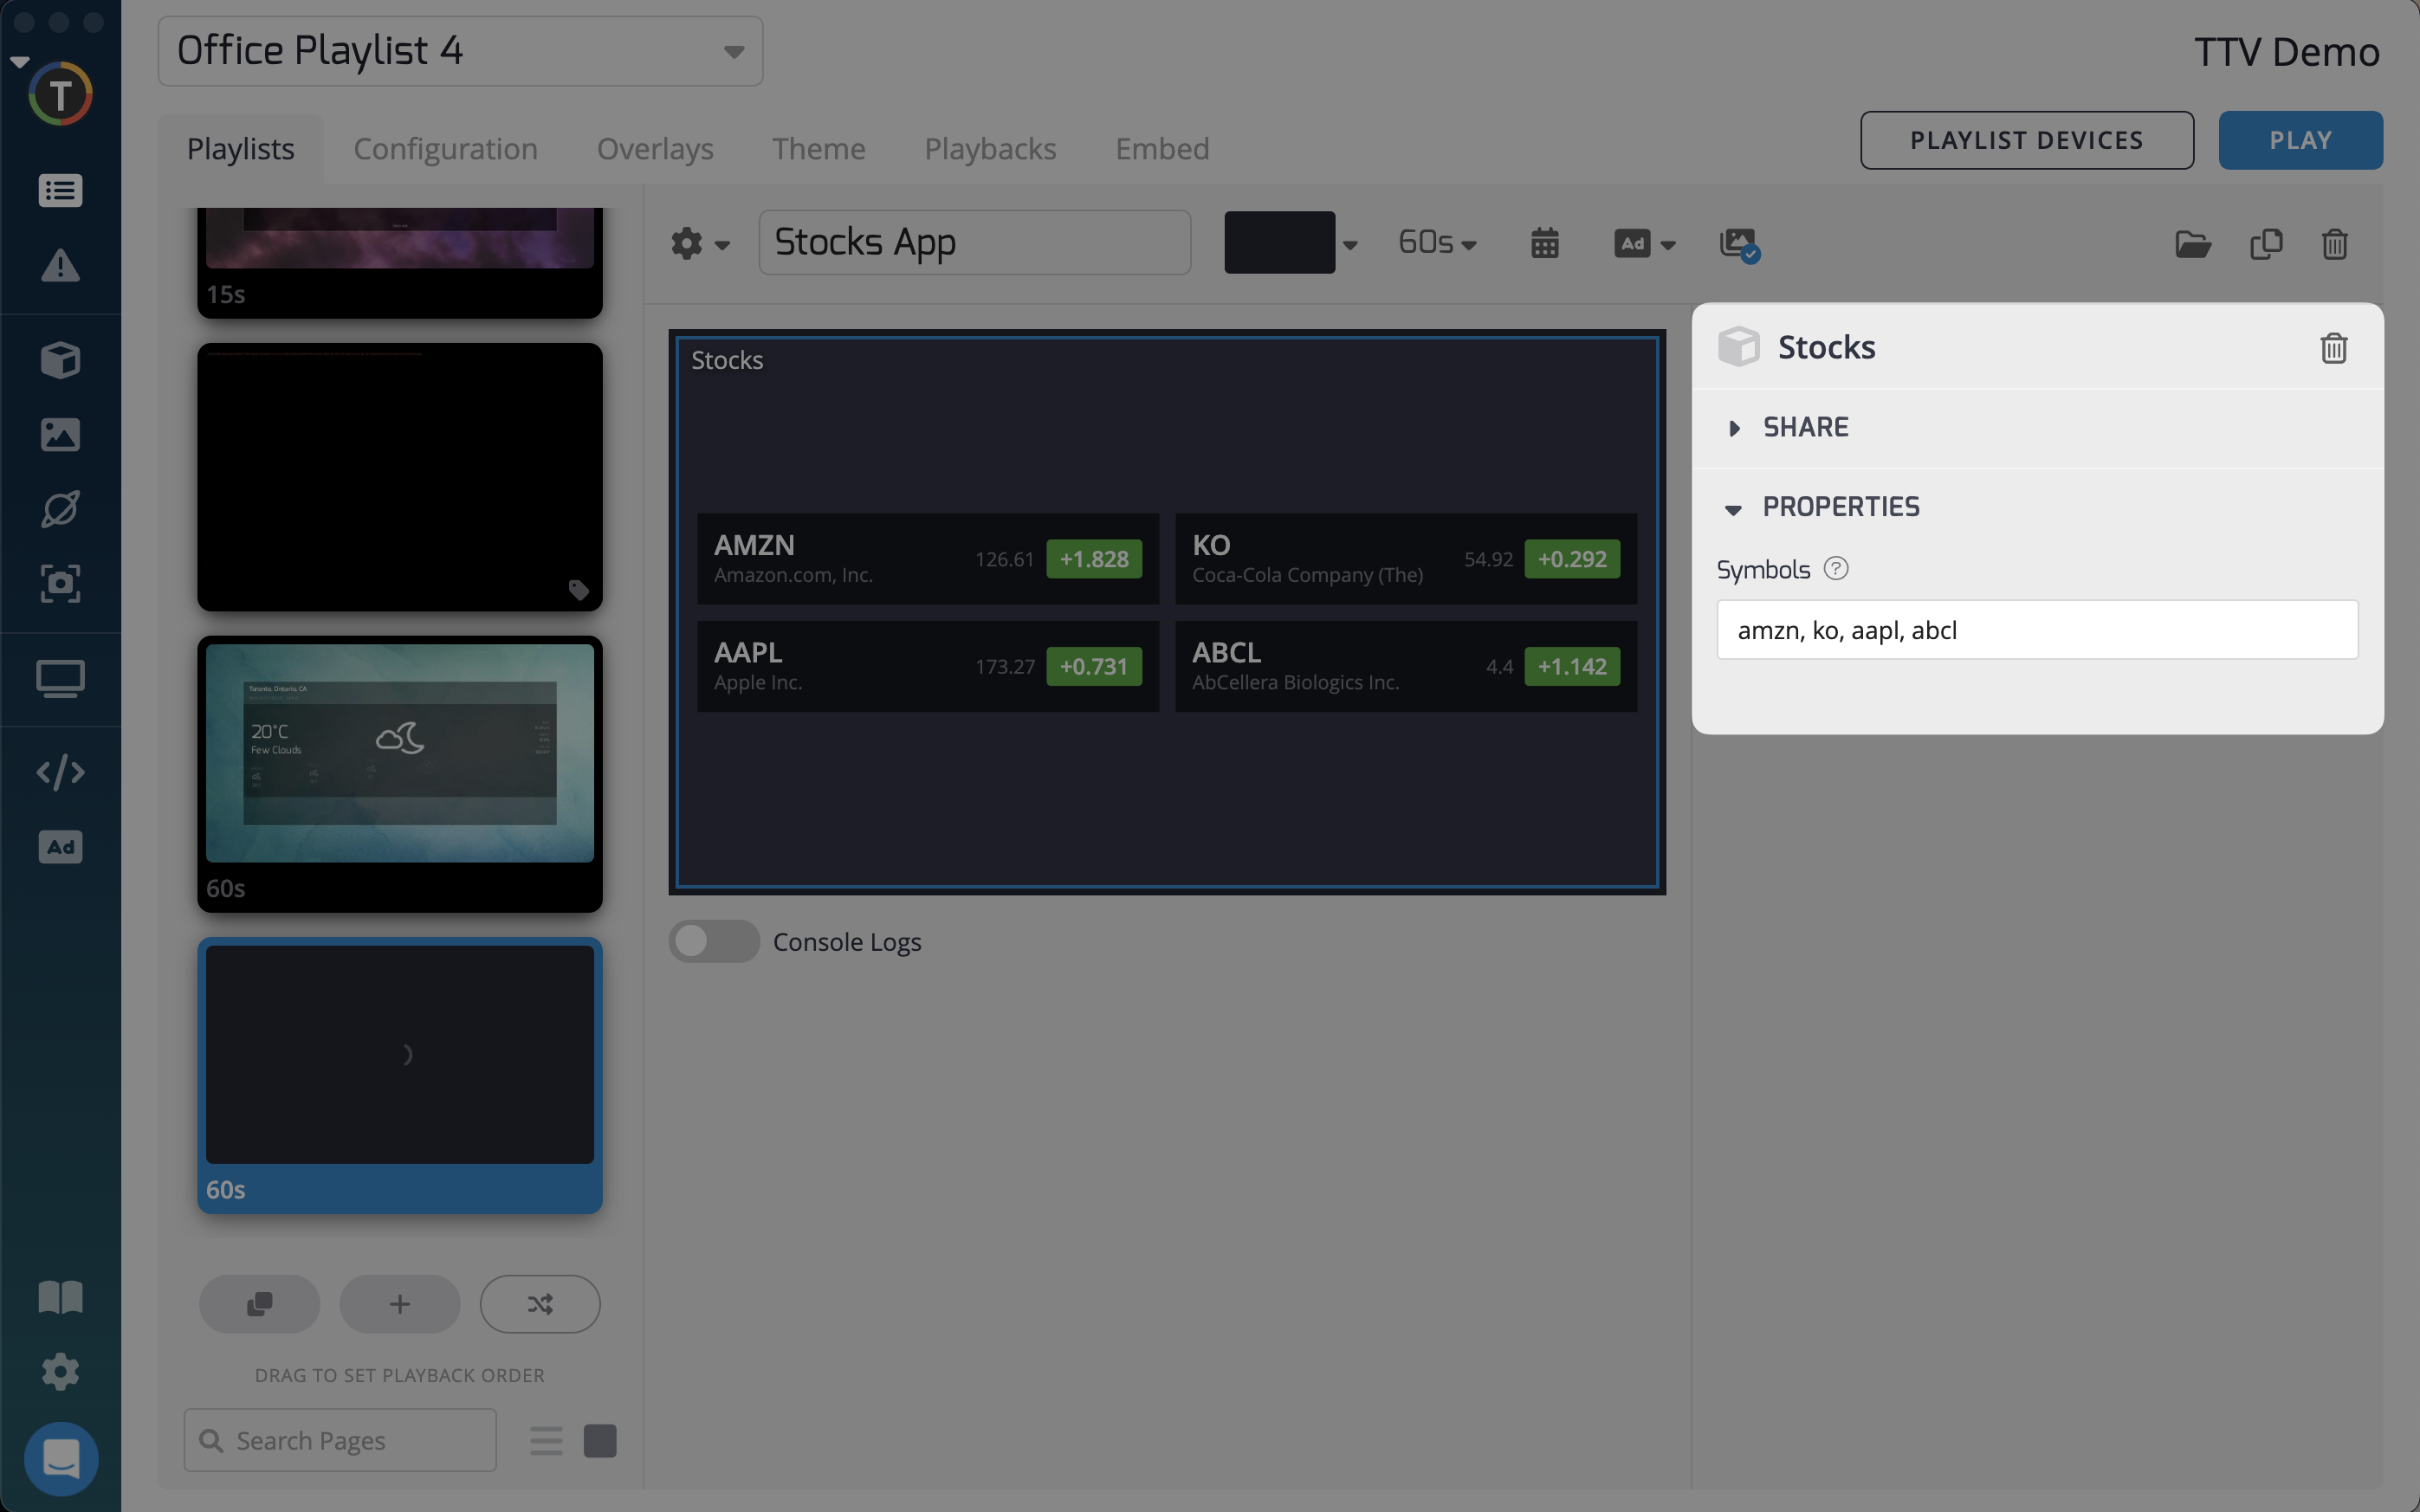Open the Configuration tab

(x=445, y=149)
